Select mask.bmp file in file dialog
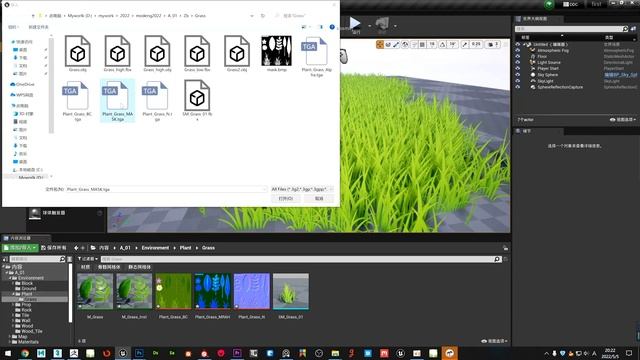The height and width of the screenshot is (360, 640). [x=277, y=54]
